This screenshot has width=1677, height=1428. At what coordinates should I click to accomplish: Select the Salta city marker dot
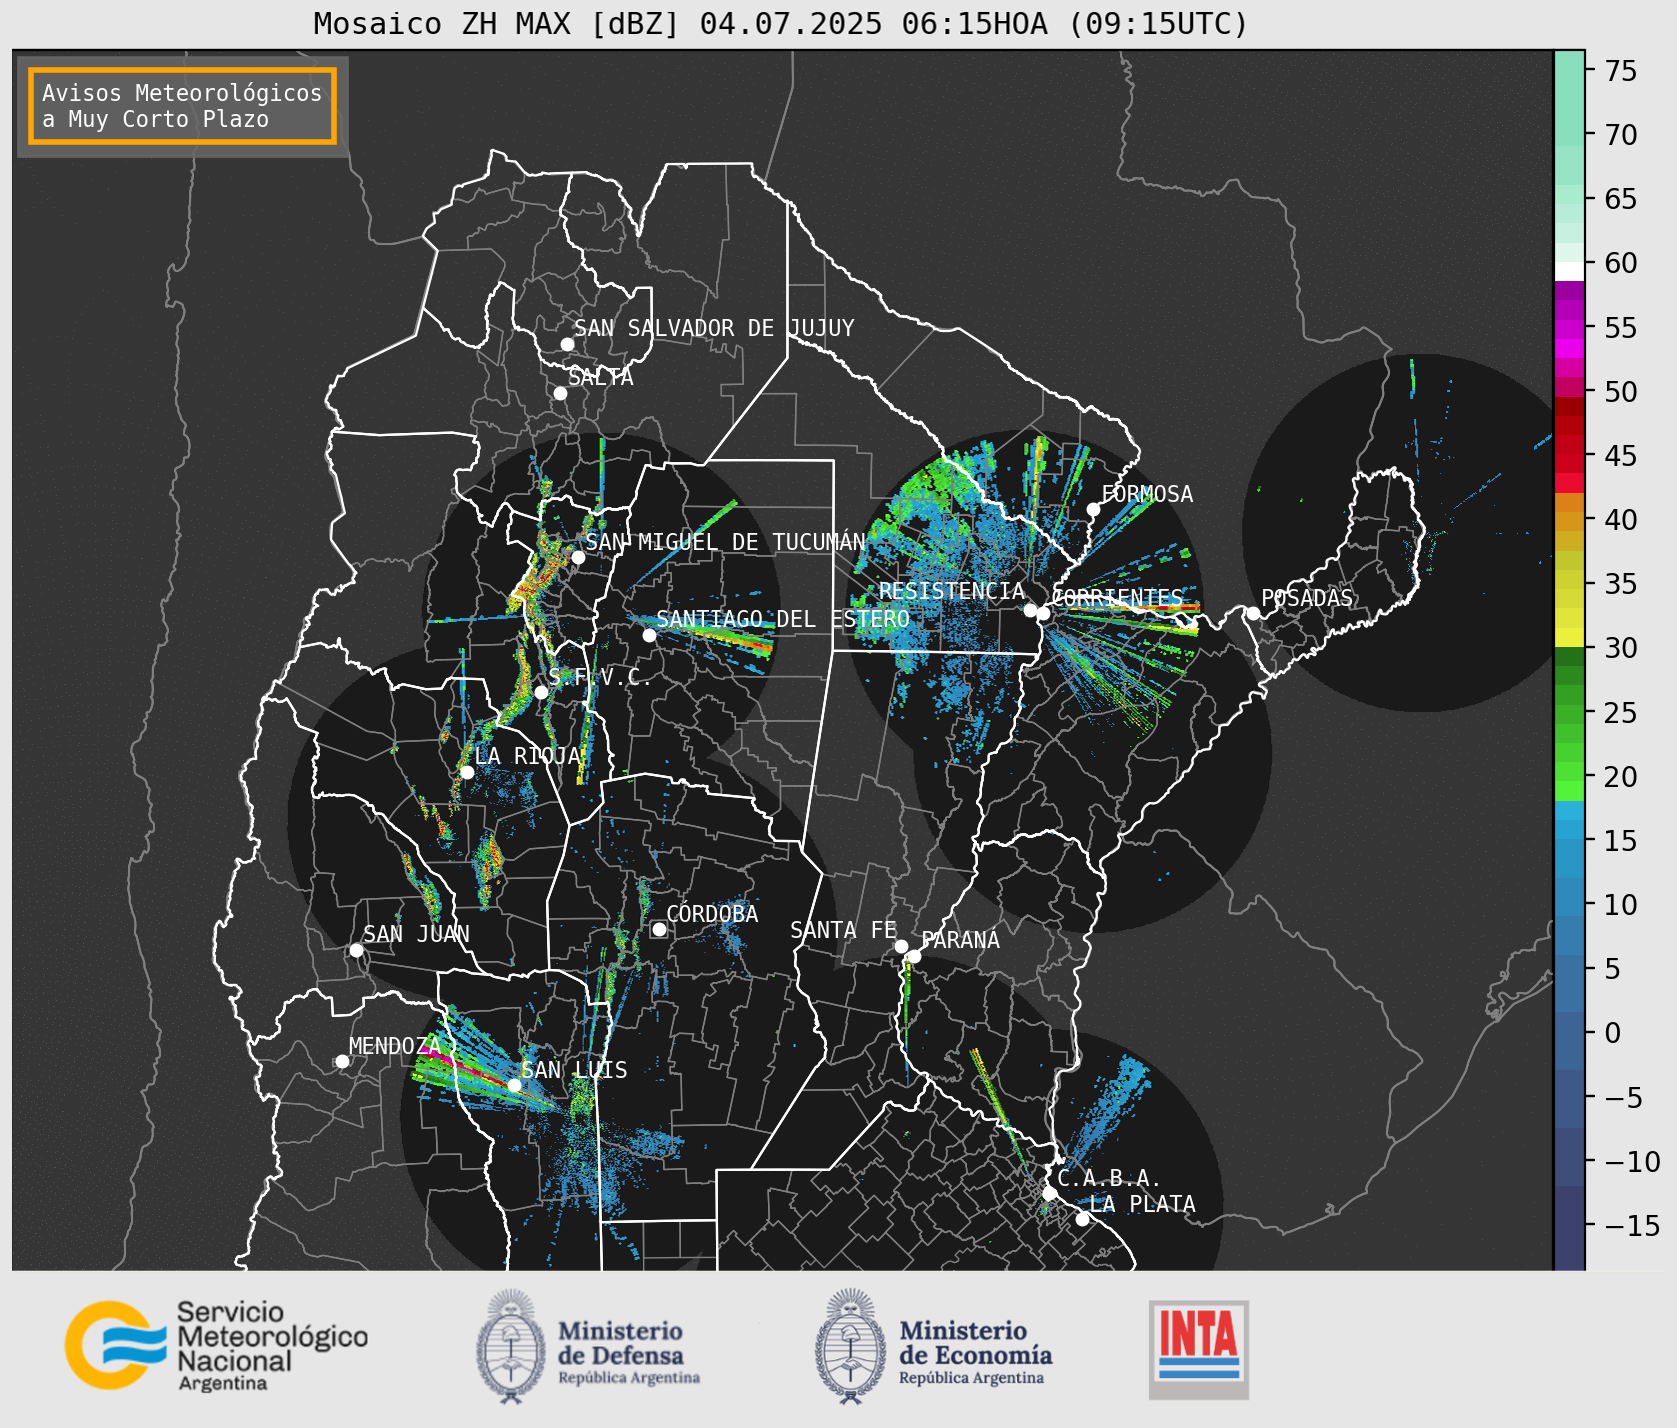coord(561,393)
